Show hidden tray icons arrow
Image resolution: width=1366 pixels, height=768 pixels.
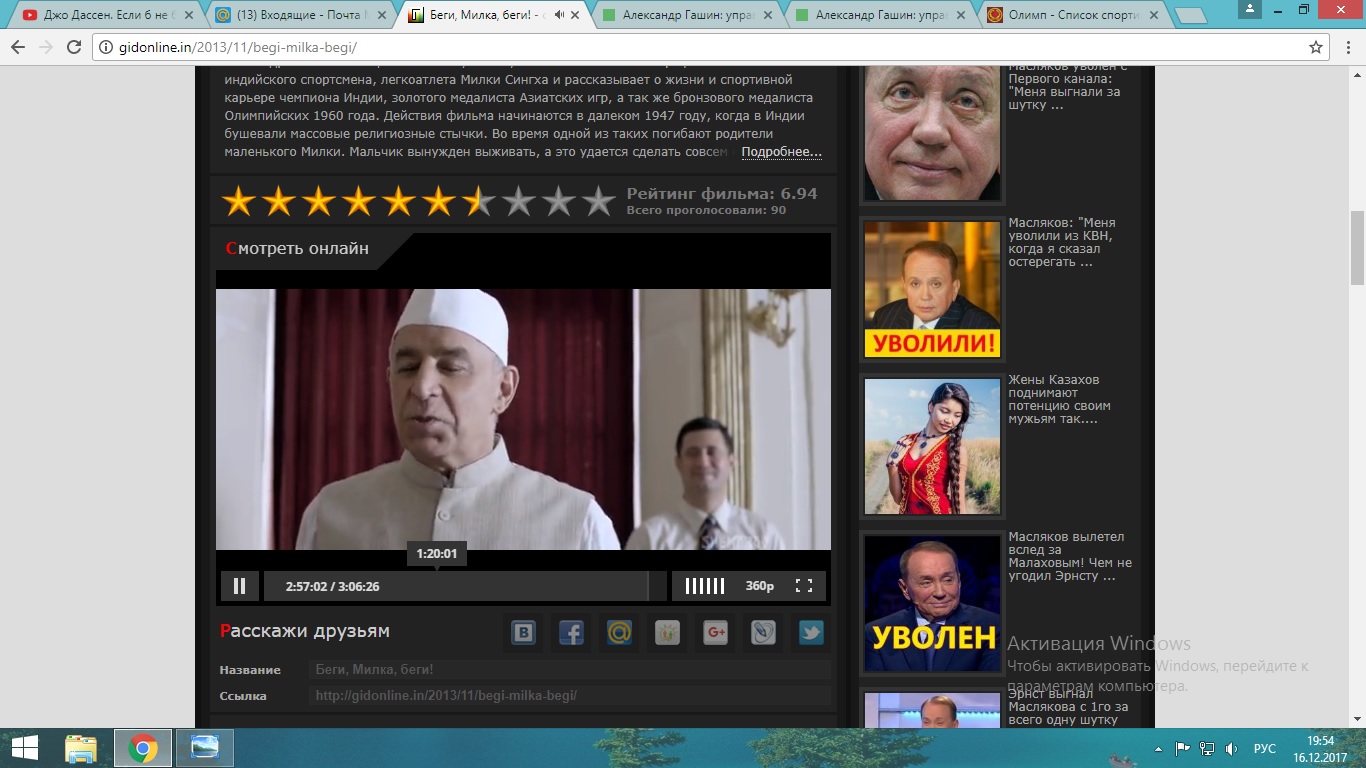pyautogui.click(x=1158, y=748)
